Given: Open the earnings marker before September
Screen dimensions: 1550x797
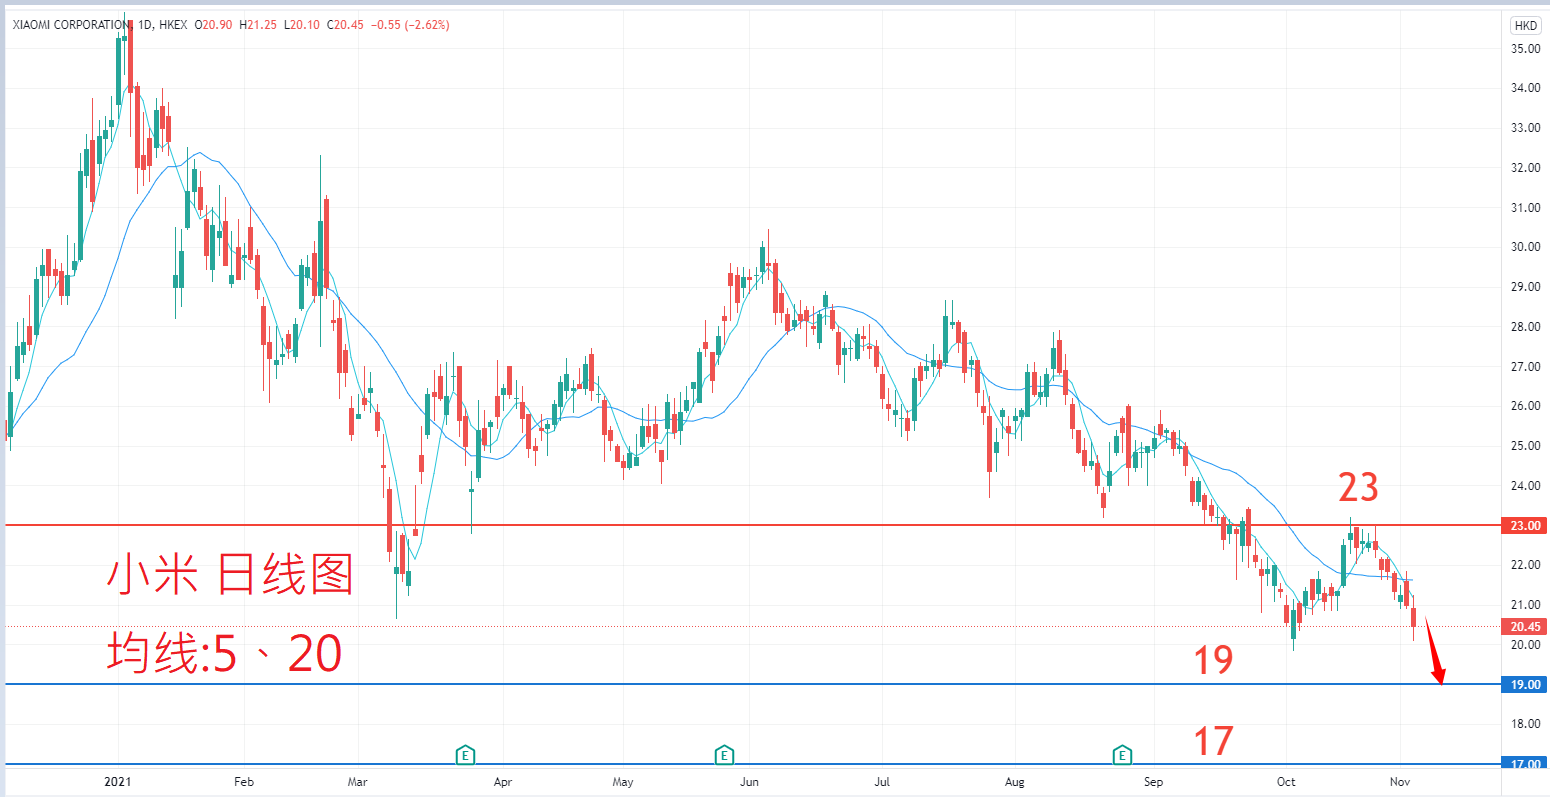Looking at the screenshot, I should 1123,755.
